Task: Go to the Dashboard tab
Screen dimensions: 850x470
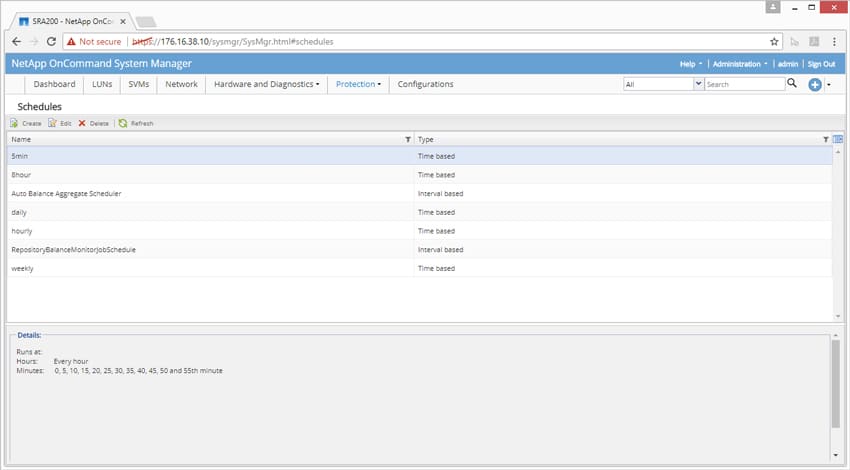Action: click(54, 84)
